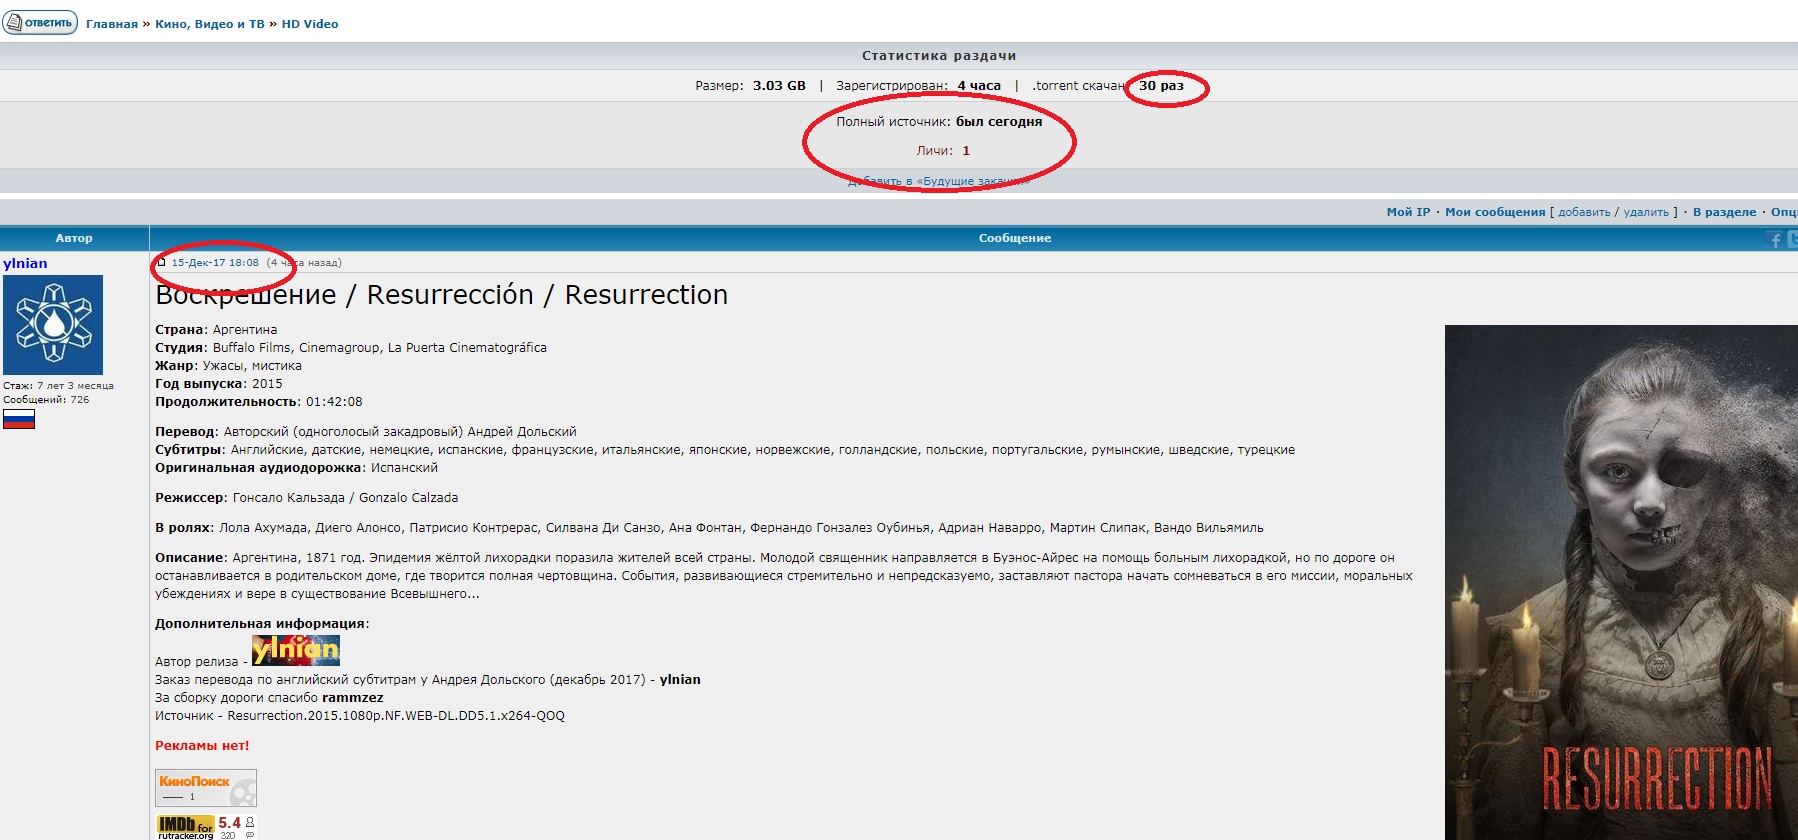Click the Russian flag icon under the author
This screenshot has height=840, width=1798.
pyautogui.click(x=19, y=419)
